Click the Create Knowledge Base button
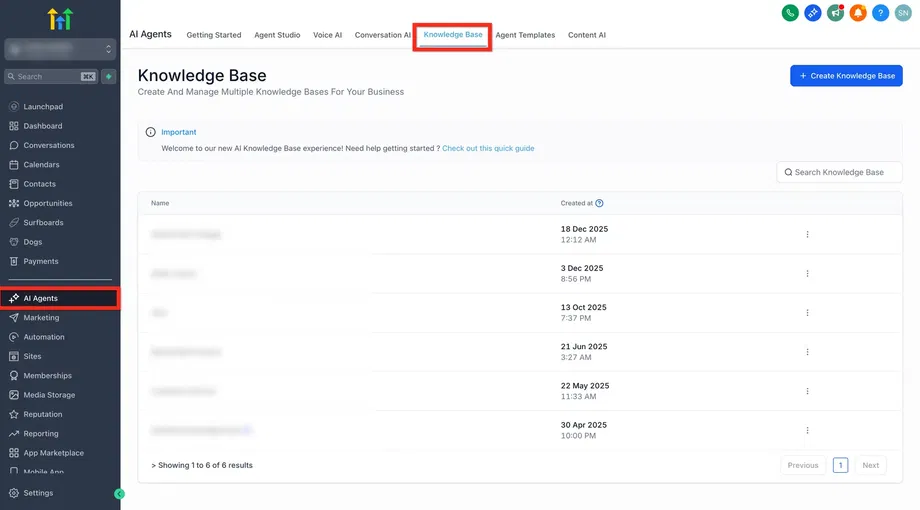 click(846, 76)
